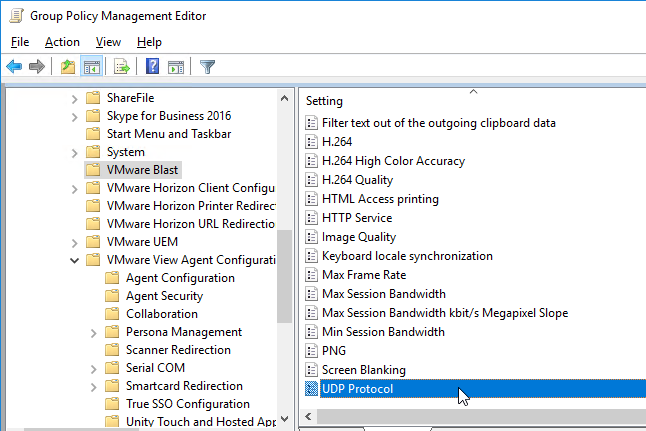This screenshot has width=646, height=431.
Task: Open Help via the question mark icon
Action: [x=152, y=66]
